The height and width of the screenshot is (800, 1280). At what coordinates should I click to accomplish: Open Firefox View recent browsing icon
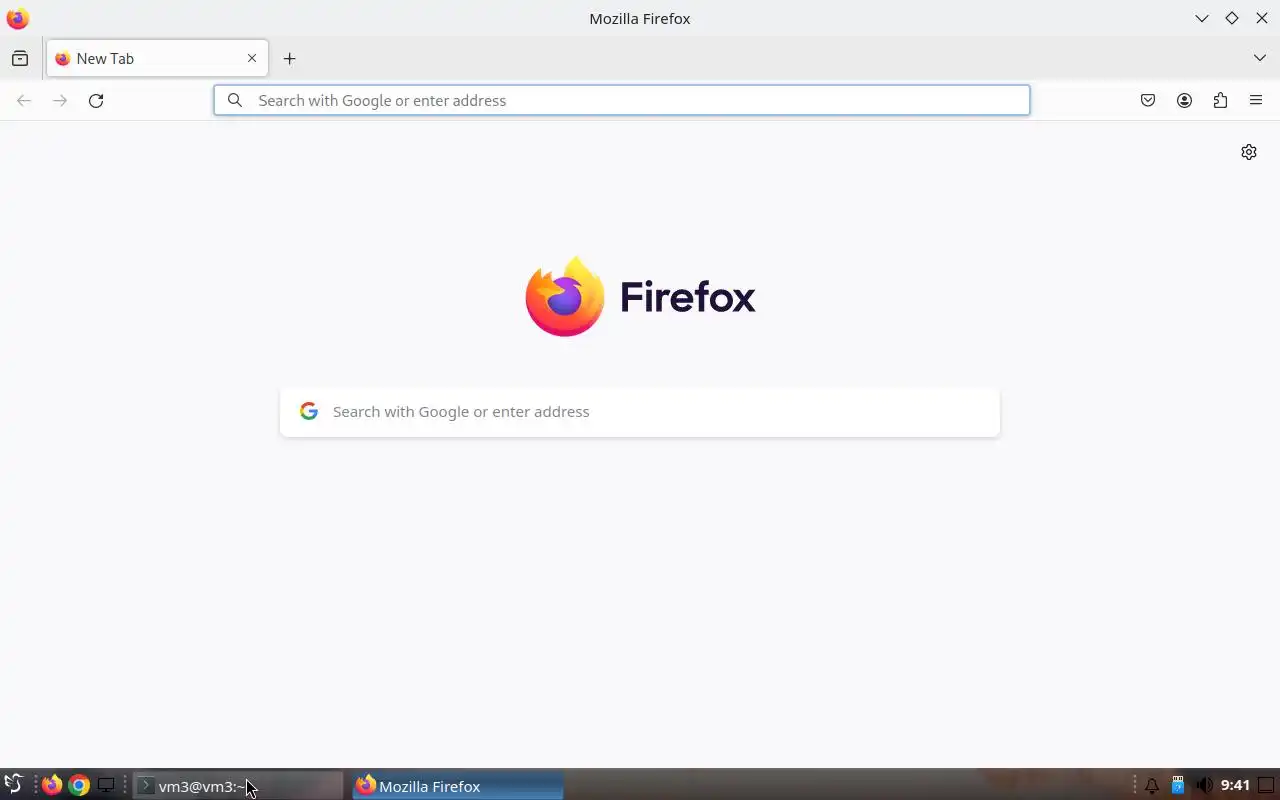pyautogui.click(x=20, y=58)
